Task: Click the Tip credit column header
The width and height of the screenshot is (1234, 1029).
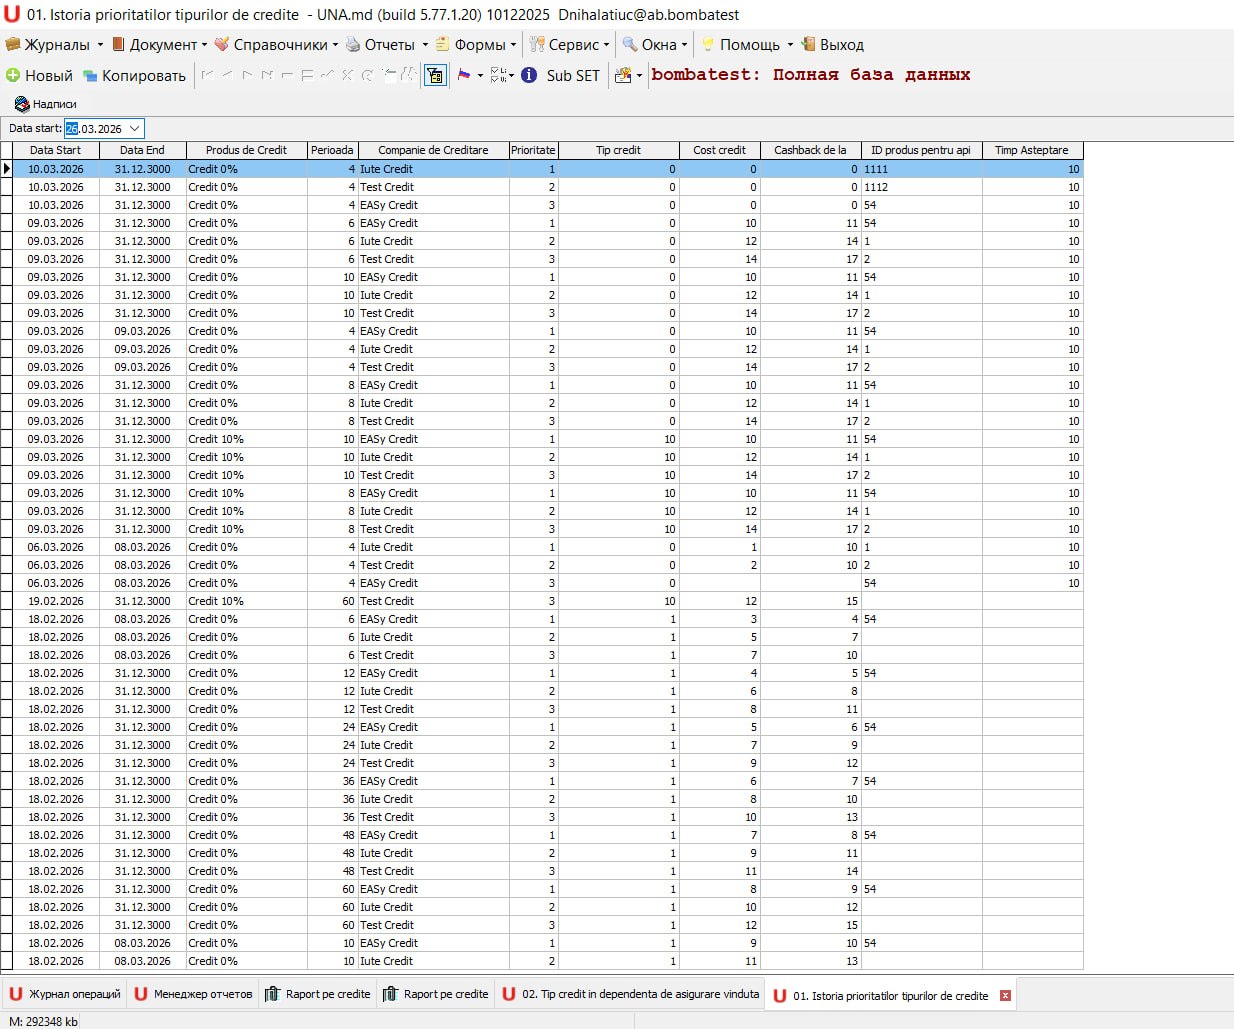Action: point(618,150)
